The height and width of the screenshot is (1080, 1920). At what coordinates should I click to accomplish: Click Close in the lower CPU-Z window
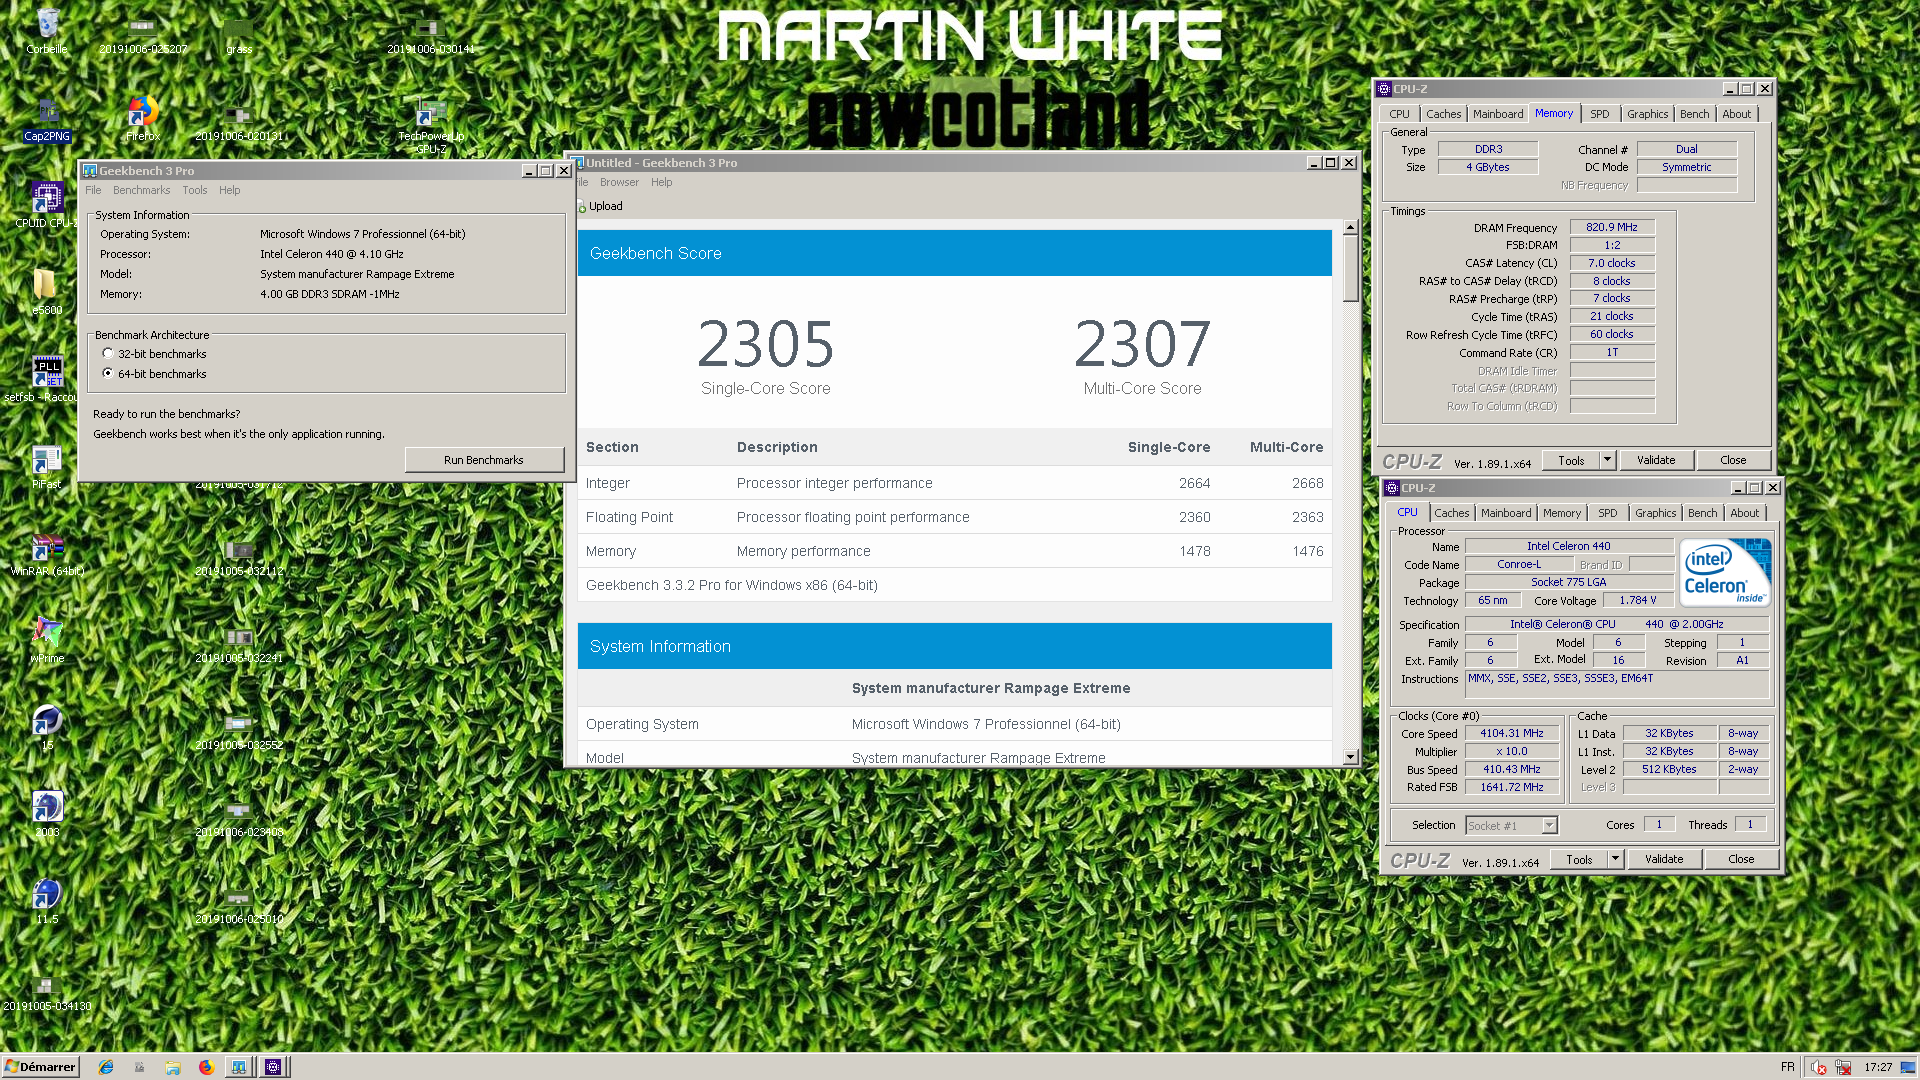(1741, 859)
